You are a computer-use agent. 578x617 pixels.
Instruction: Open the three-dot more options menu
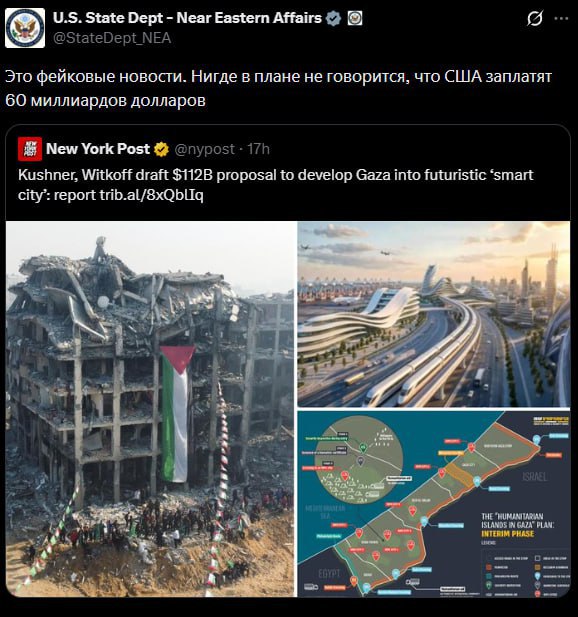click(561, 18)
